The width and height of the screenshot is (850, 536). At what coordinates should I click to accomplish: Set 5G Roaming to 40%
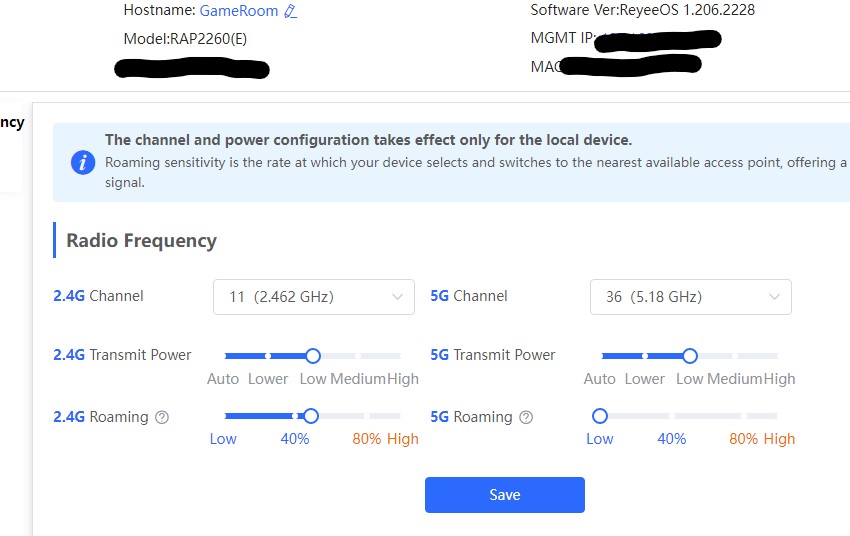coord(672,416)
